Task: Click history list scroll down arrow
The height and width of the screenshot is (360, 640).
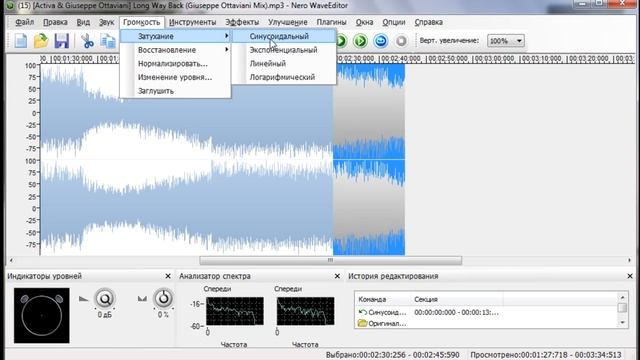Action: (x=622, y=322)
